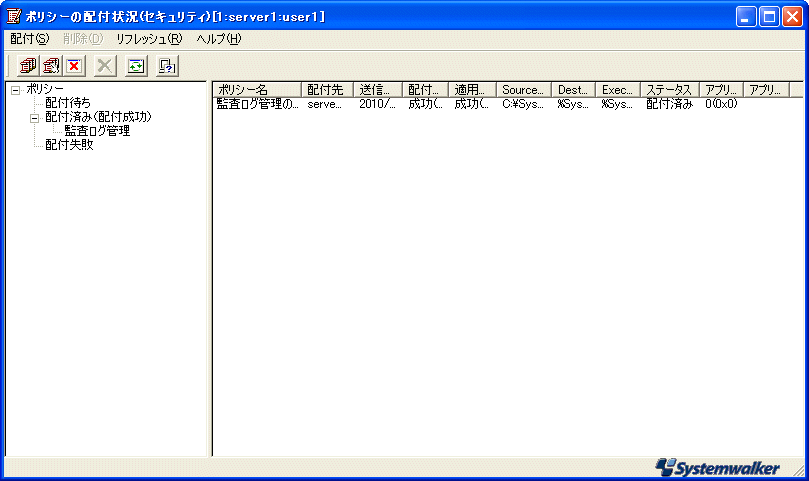809x481 pixels.
Task: Click the C:¥Sys... source path cell
Action: (x=523, y=104)
